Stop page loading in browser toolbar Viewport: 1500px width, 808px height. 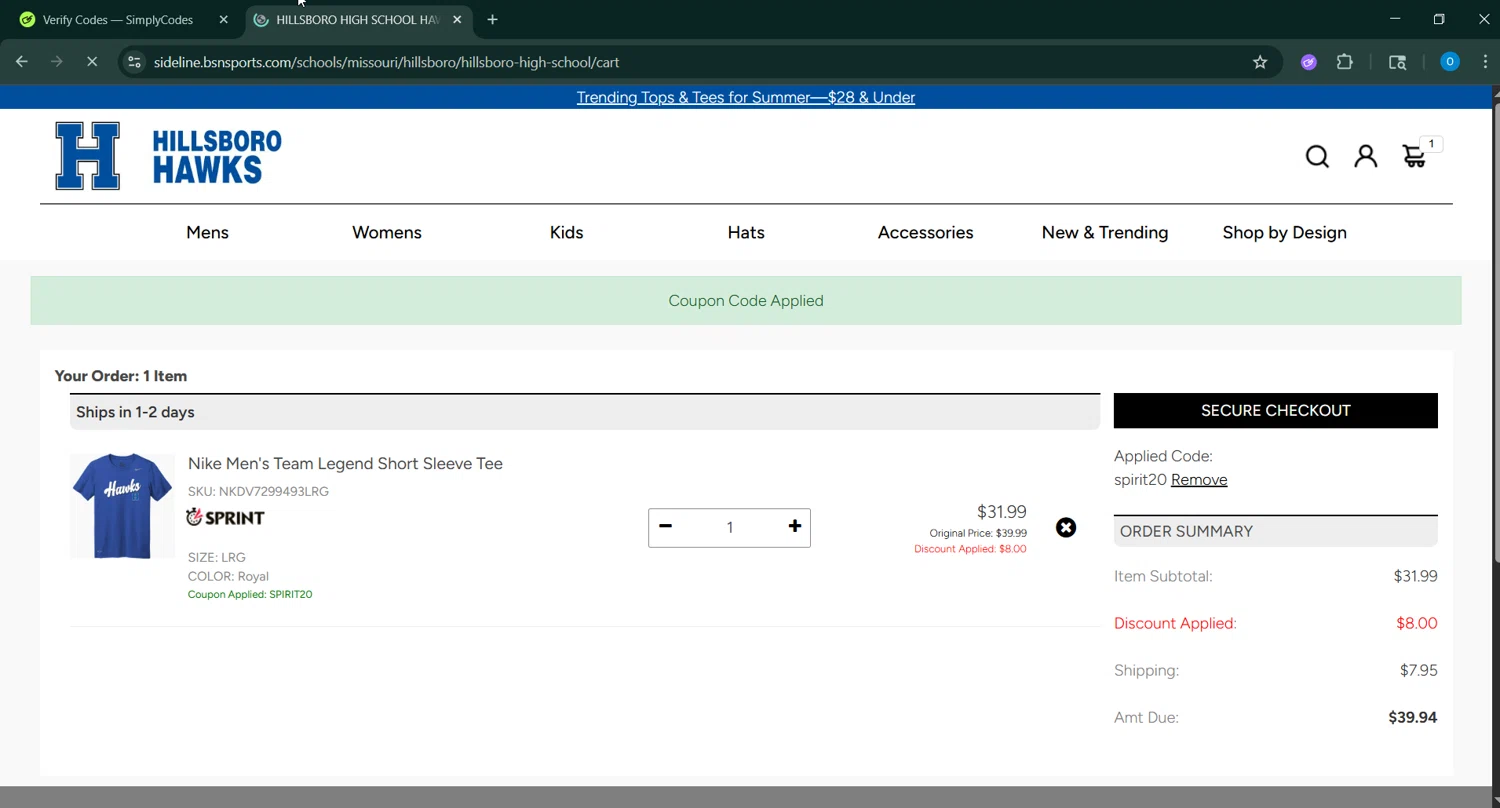[92, 62]
